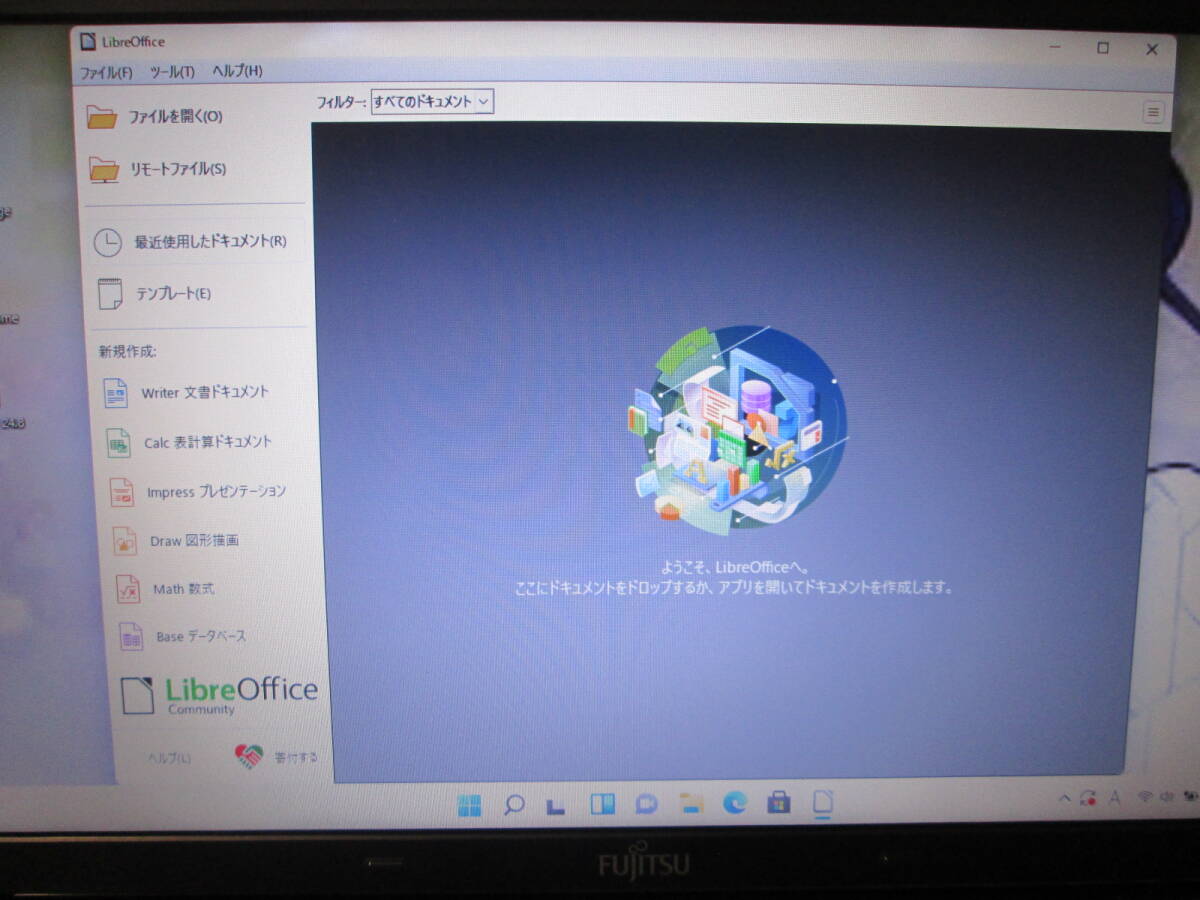Open the Windows Start menu

pyautogui.click(x=469, y=805)
